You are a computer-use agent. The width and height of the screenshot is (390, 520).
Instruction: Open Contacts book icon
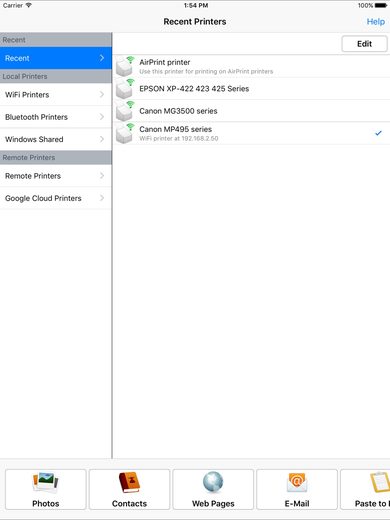click(x=129, y=483)
